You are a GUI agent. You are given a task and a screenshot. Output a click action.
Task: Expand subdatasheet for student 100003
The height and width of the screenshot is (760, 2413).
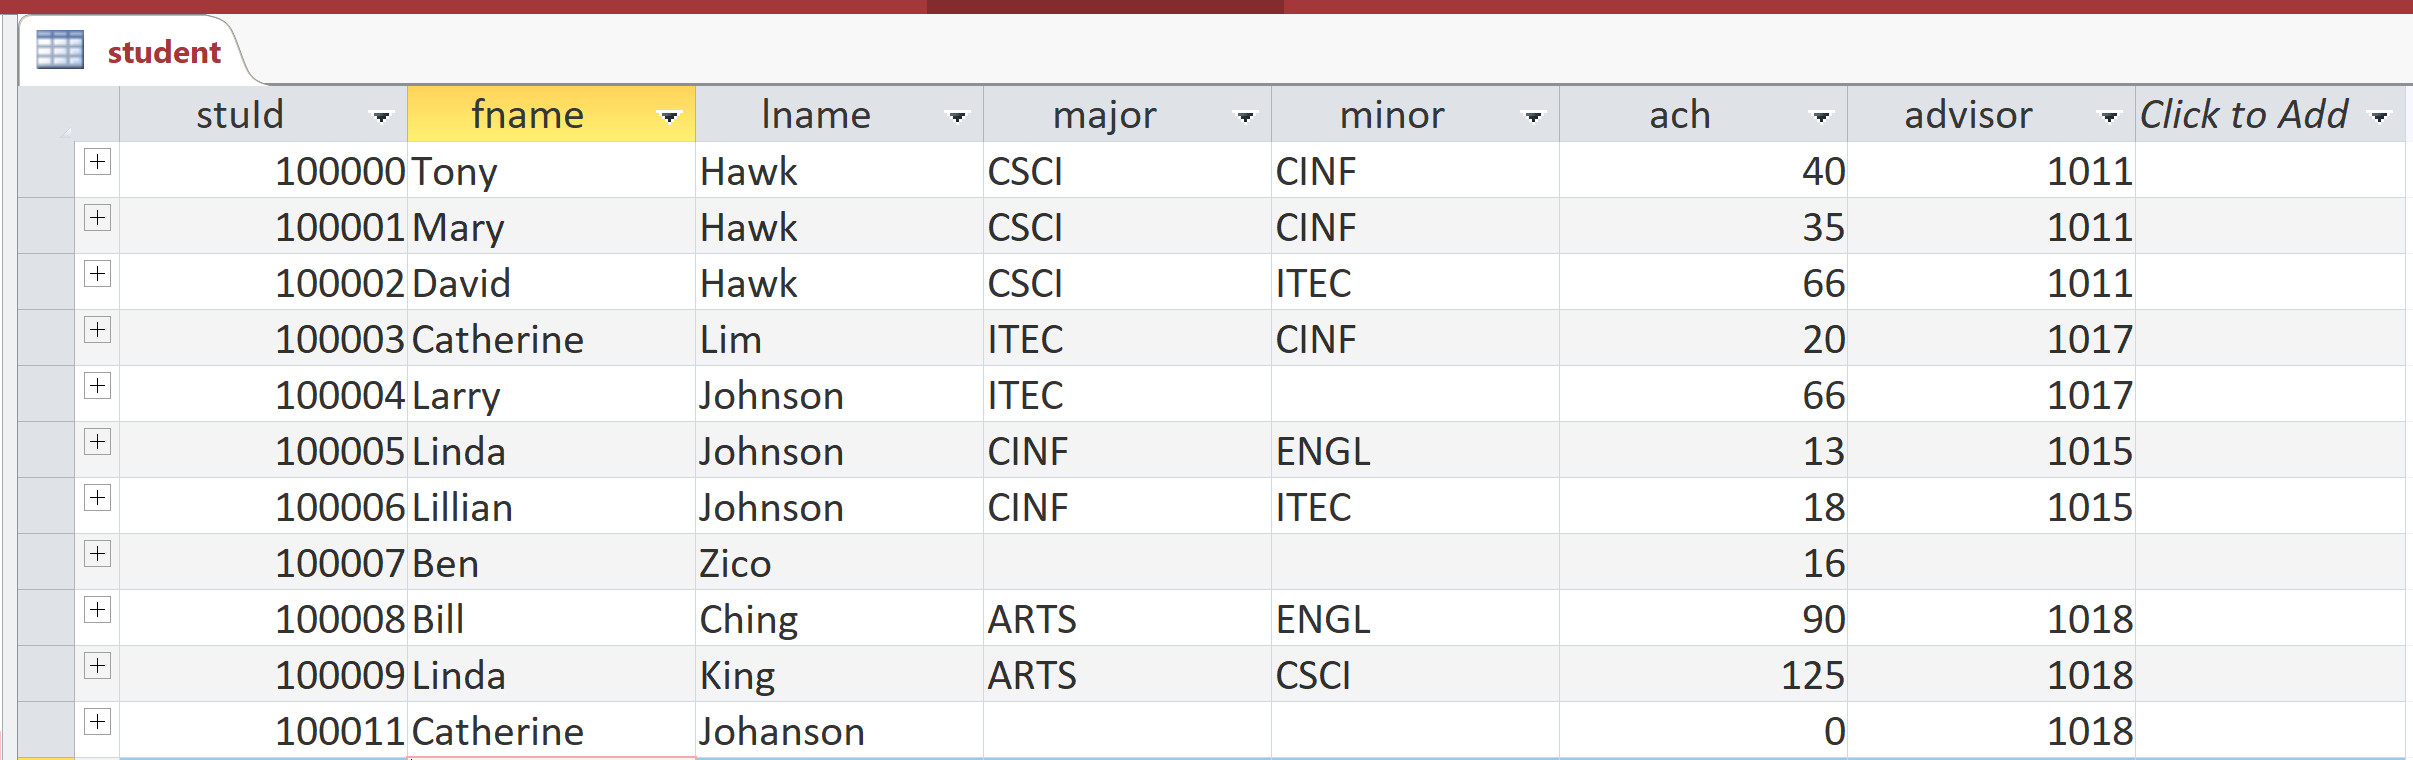click(97, 329)
